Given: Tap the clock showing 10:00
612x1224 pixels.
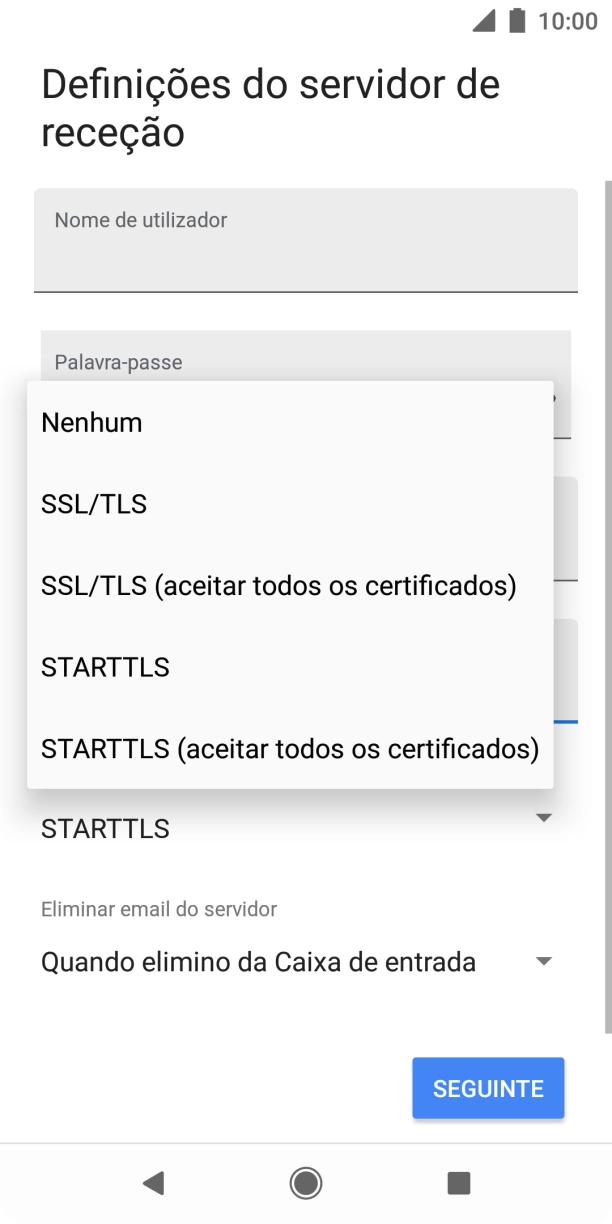Looking at the screenshot, I should (x=564, y=24).
